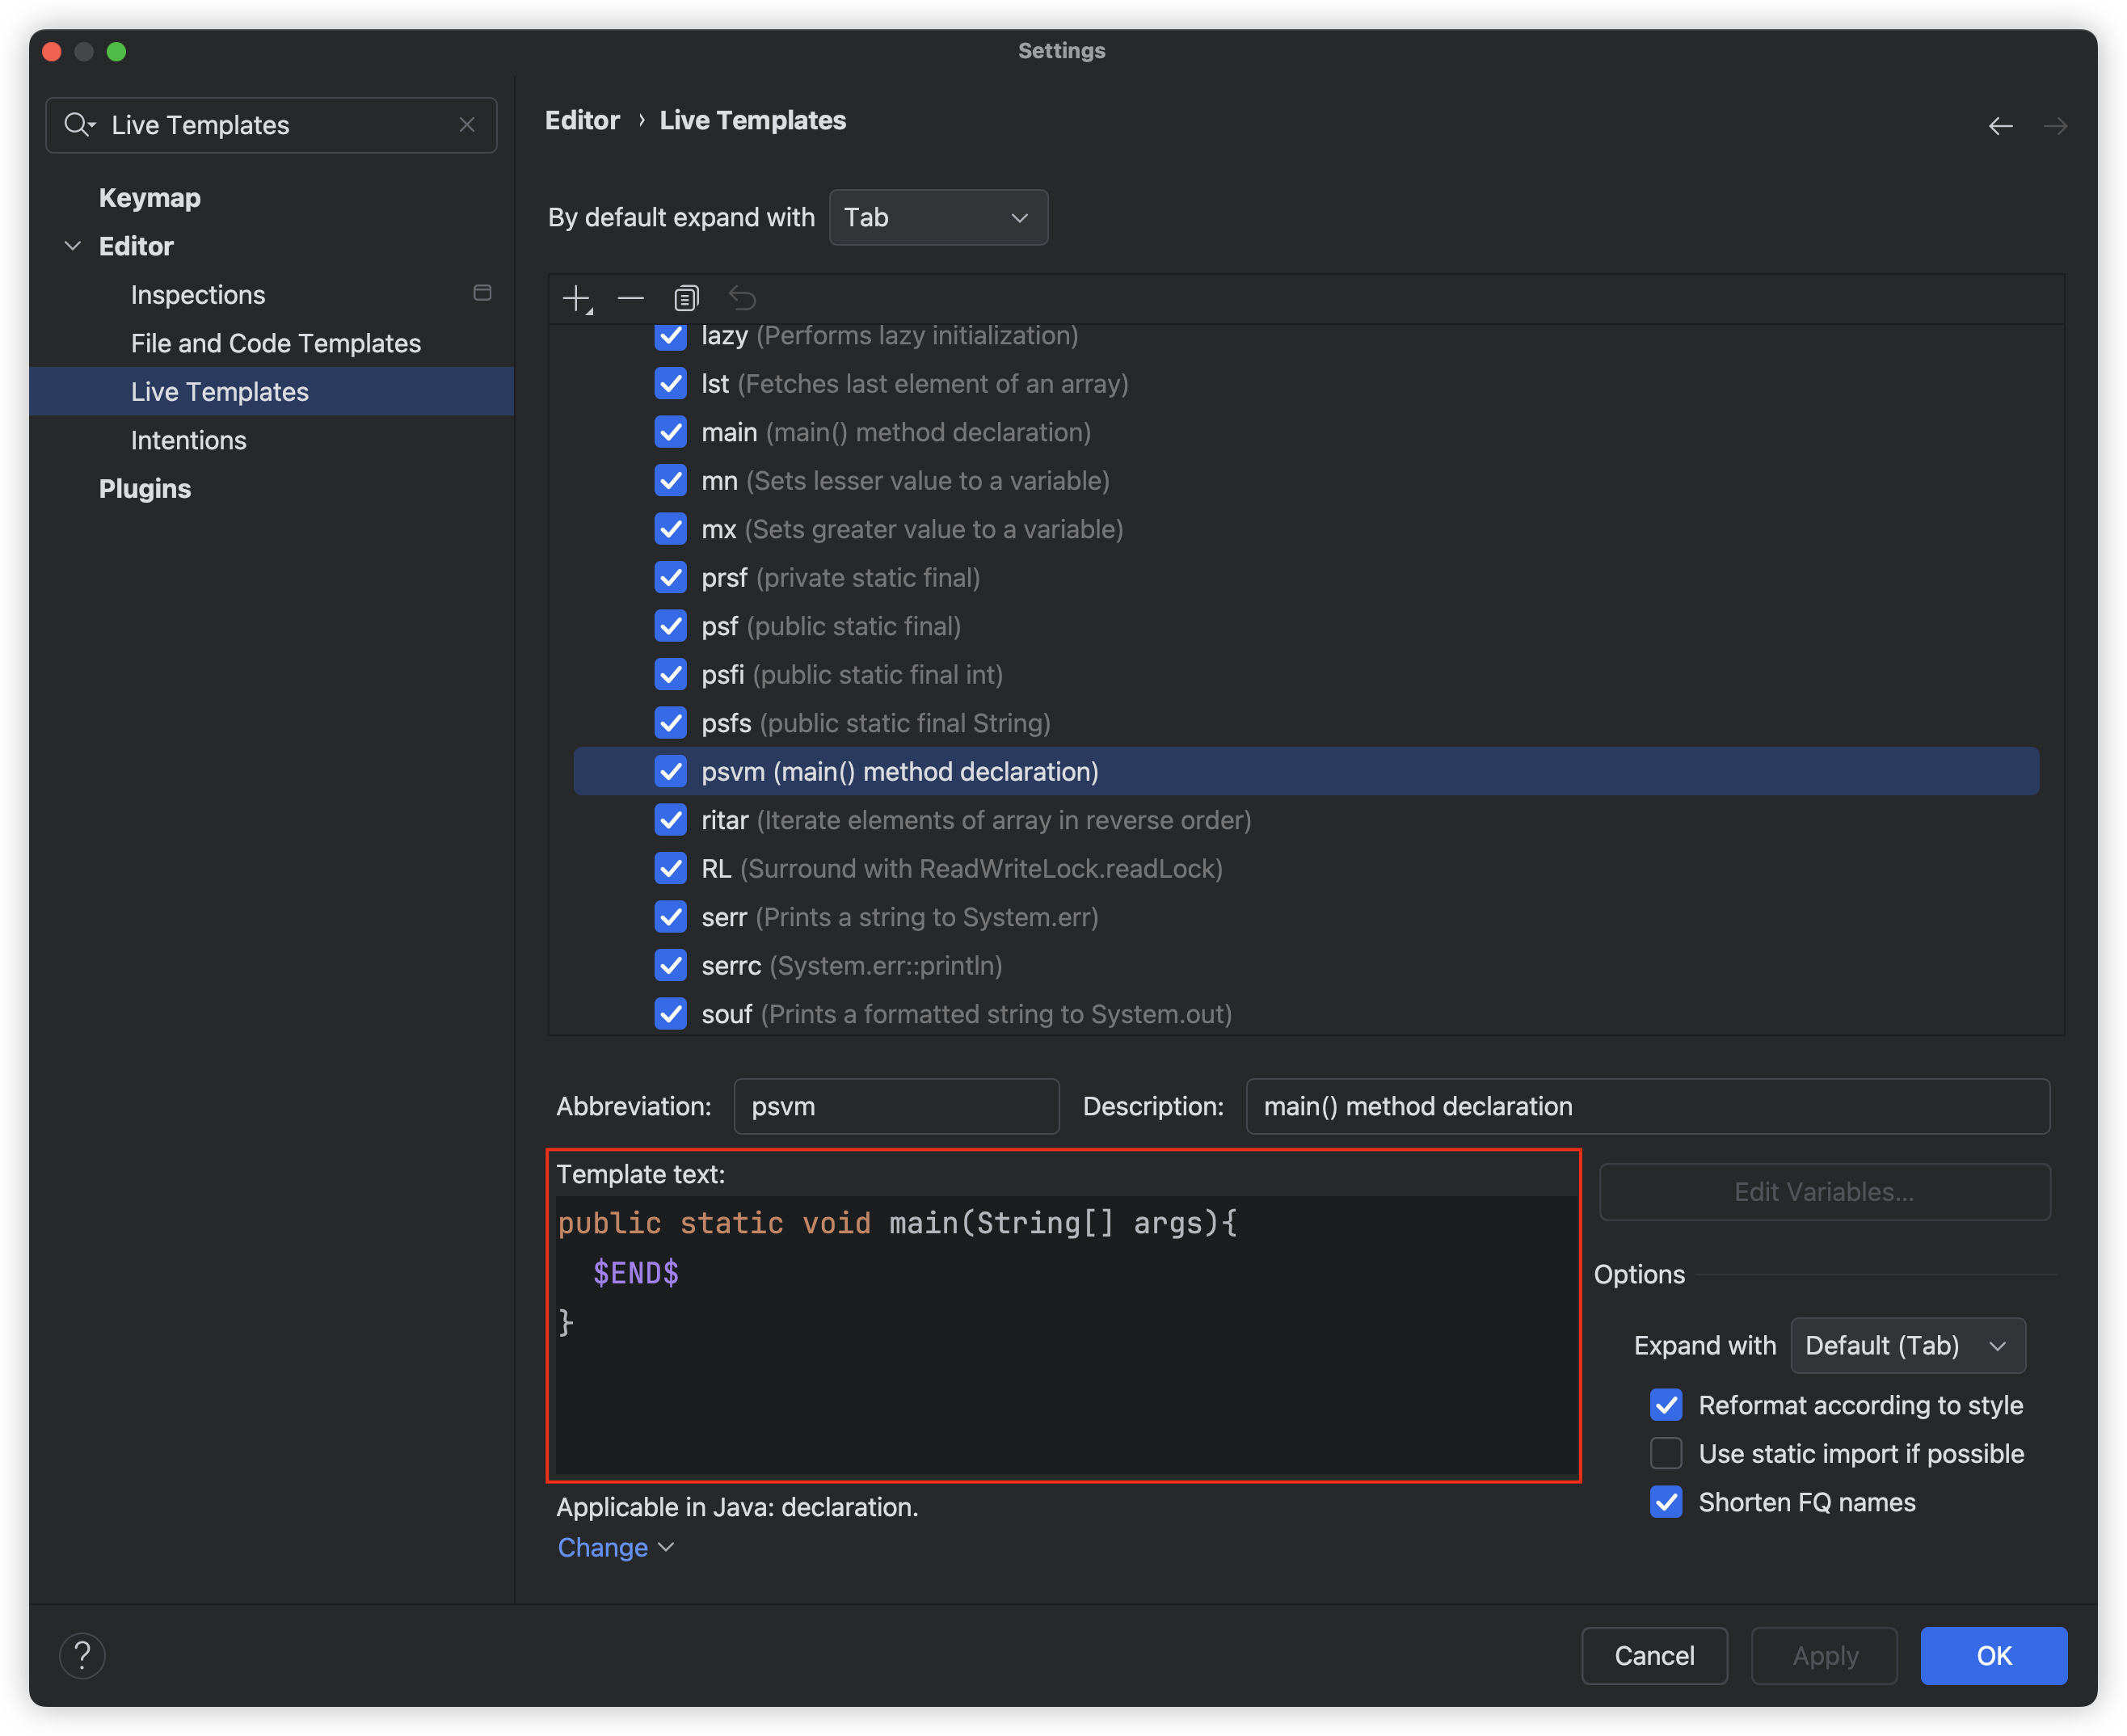Go to the Plugins settings page
This screenshot has width=2127, height=1736.
145,489
